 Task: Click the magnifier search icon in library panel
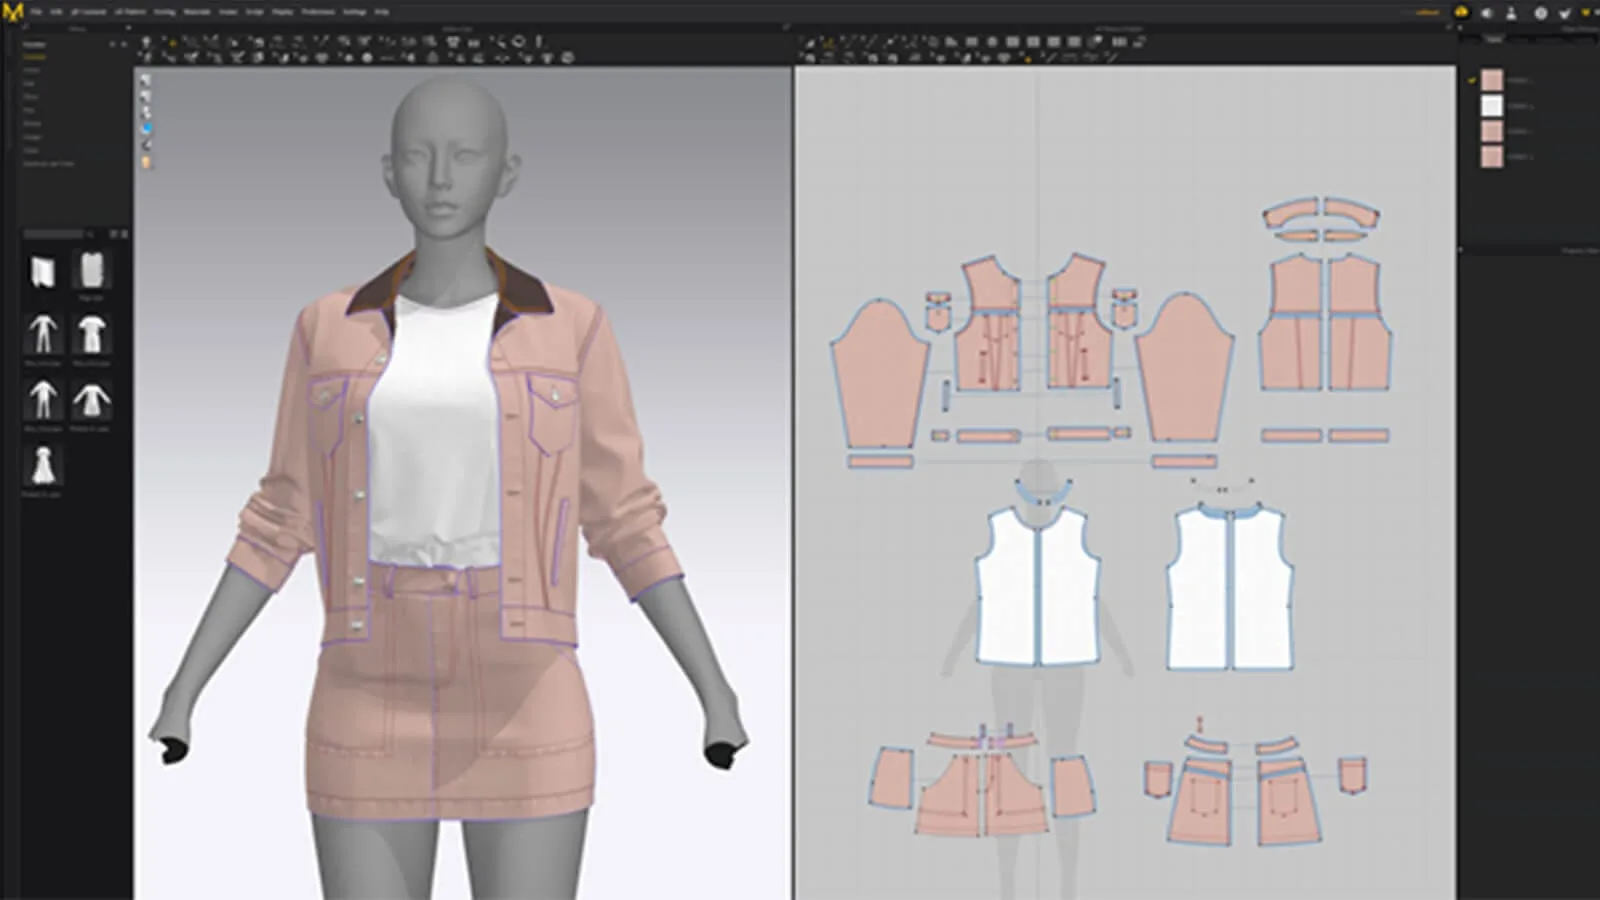tap(89, 234)
